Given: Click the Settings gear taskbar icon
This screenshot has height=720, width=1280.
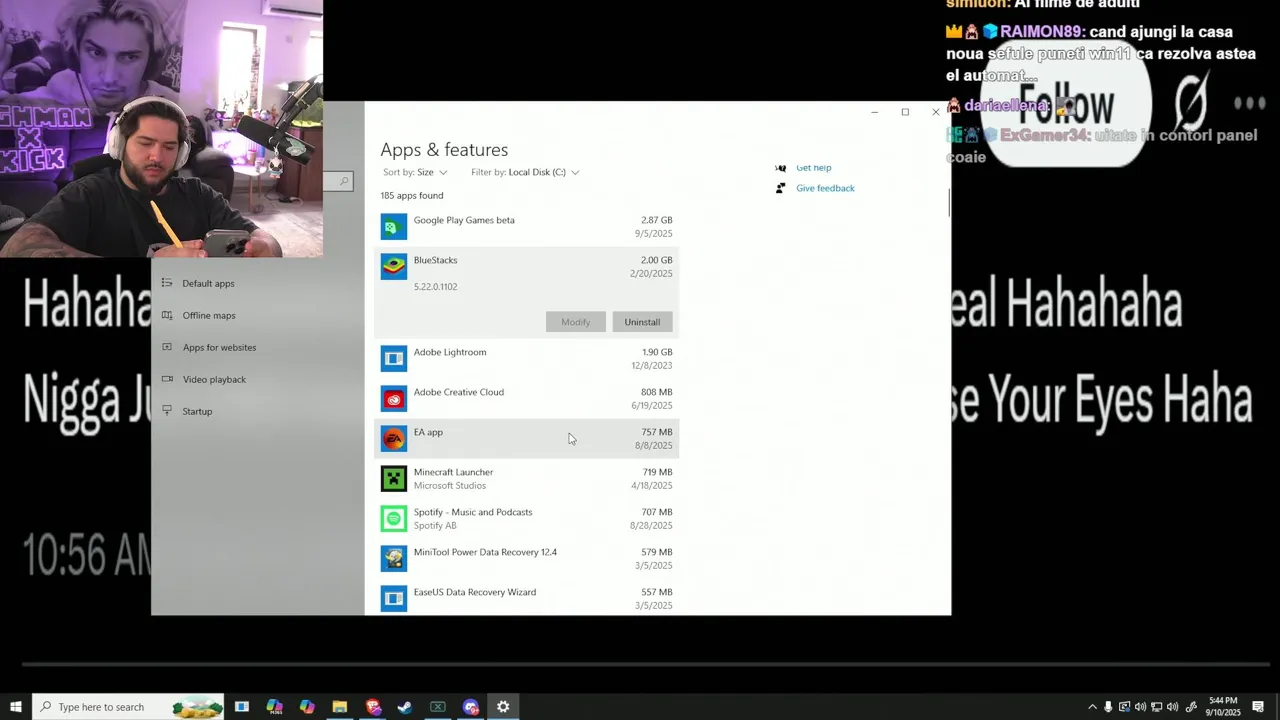Looking at the screenshot, I should pyautogui.click(x=503, y=707).
